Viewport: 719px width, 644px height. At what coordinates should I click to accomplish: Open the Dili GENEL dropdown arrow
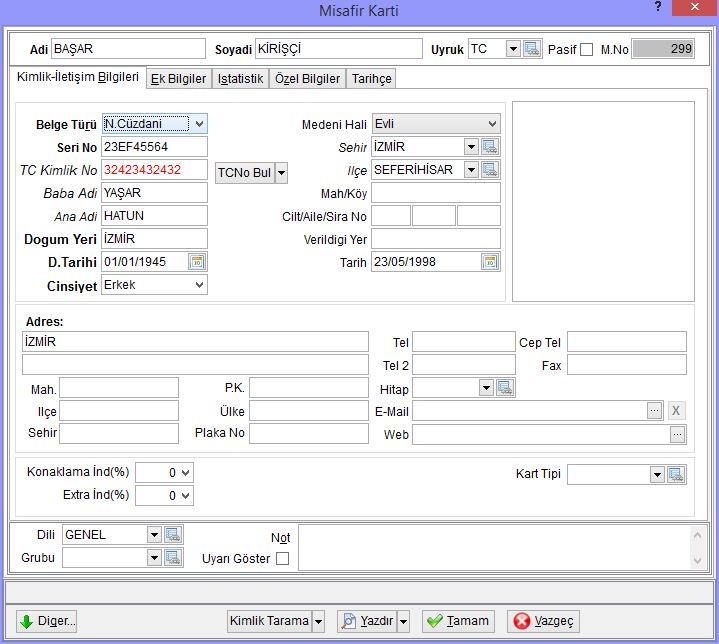pyautogui.click(x=155, y=534)
